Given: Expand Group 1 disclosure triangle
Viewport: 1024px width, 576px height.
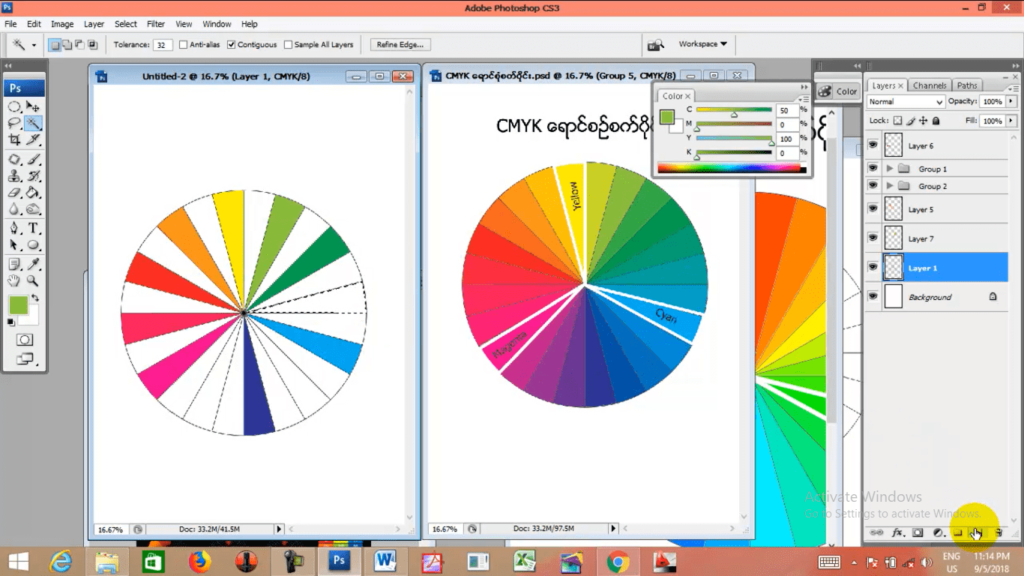Looking at the screenshot, I should [x=889, y=168].
